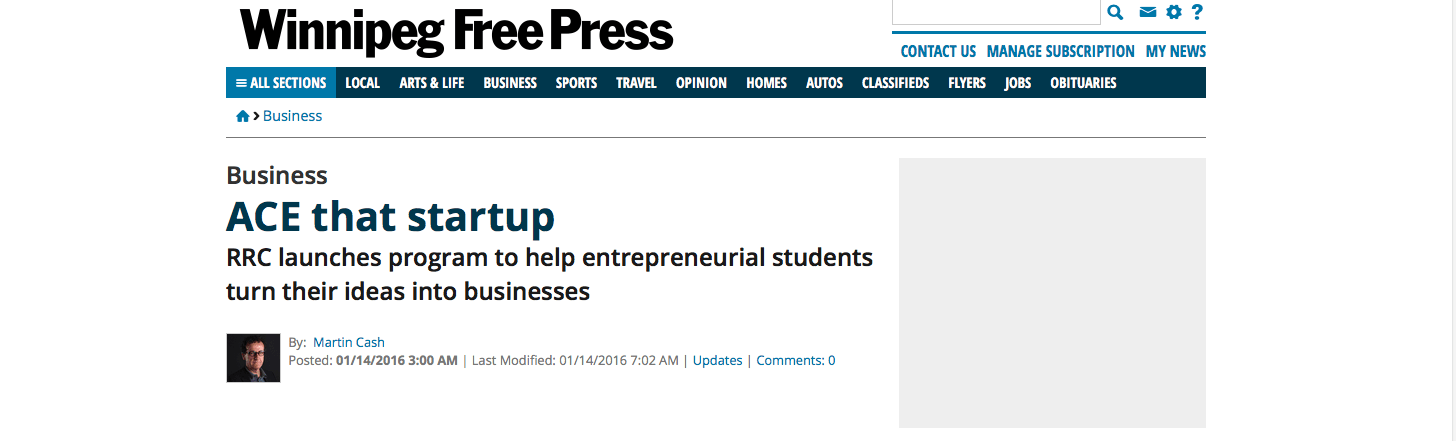Go to the Obituaries section
This screenshot has width=1456, height=441.
click(1083, 83)
